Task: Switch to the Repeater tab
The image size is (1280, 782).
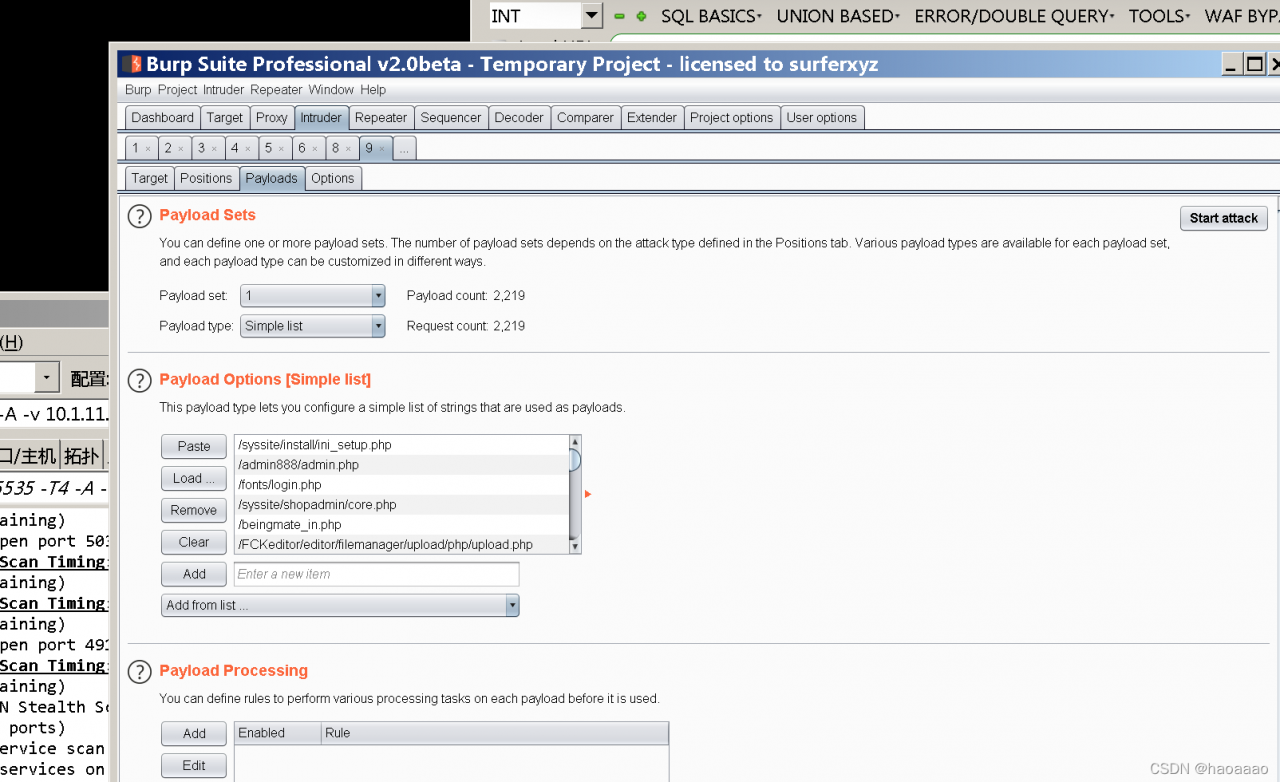Action: pyautogui.click(x=381, y=117)
